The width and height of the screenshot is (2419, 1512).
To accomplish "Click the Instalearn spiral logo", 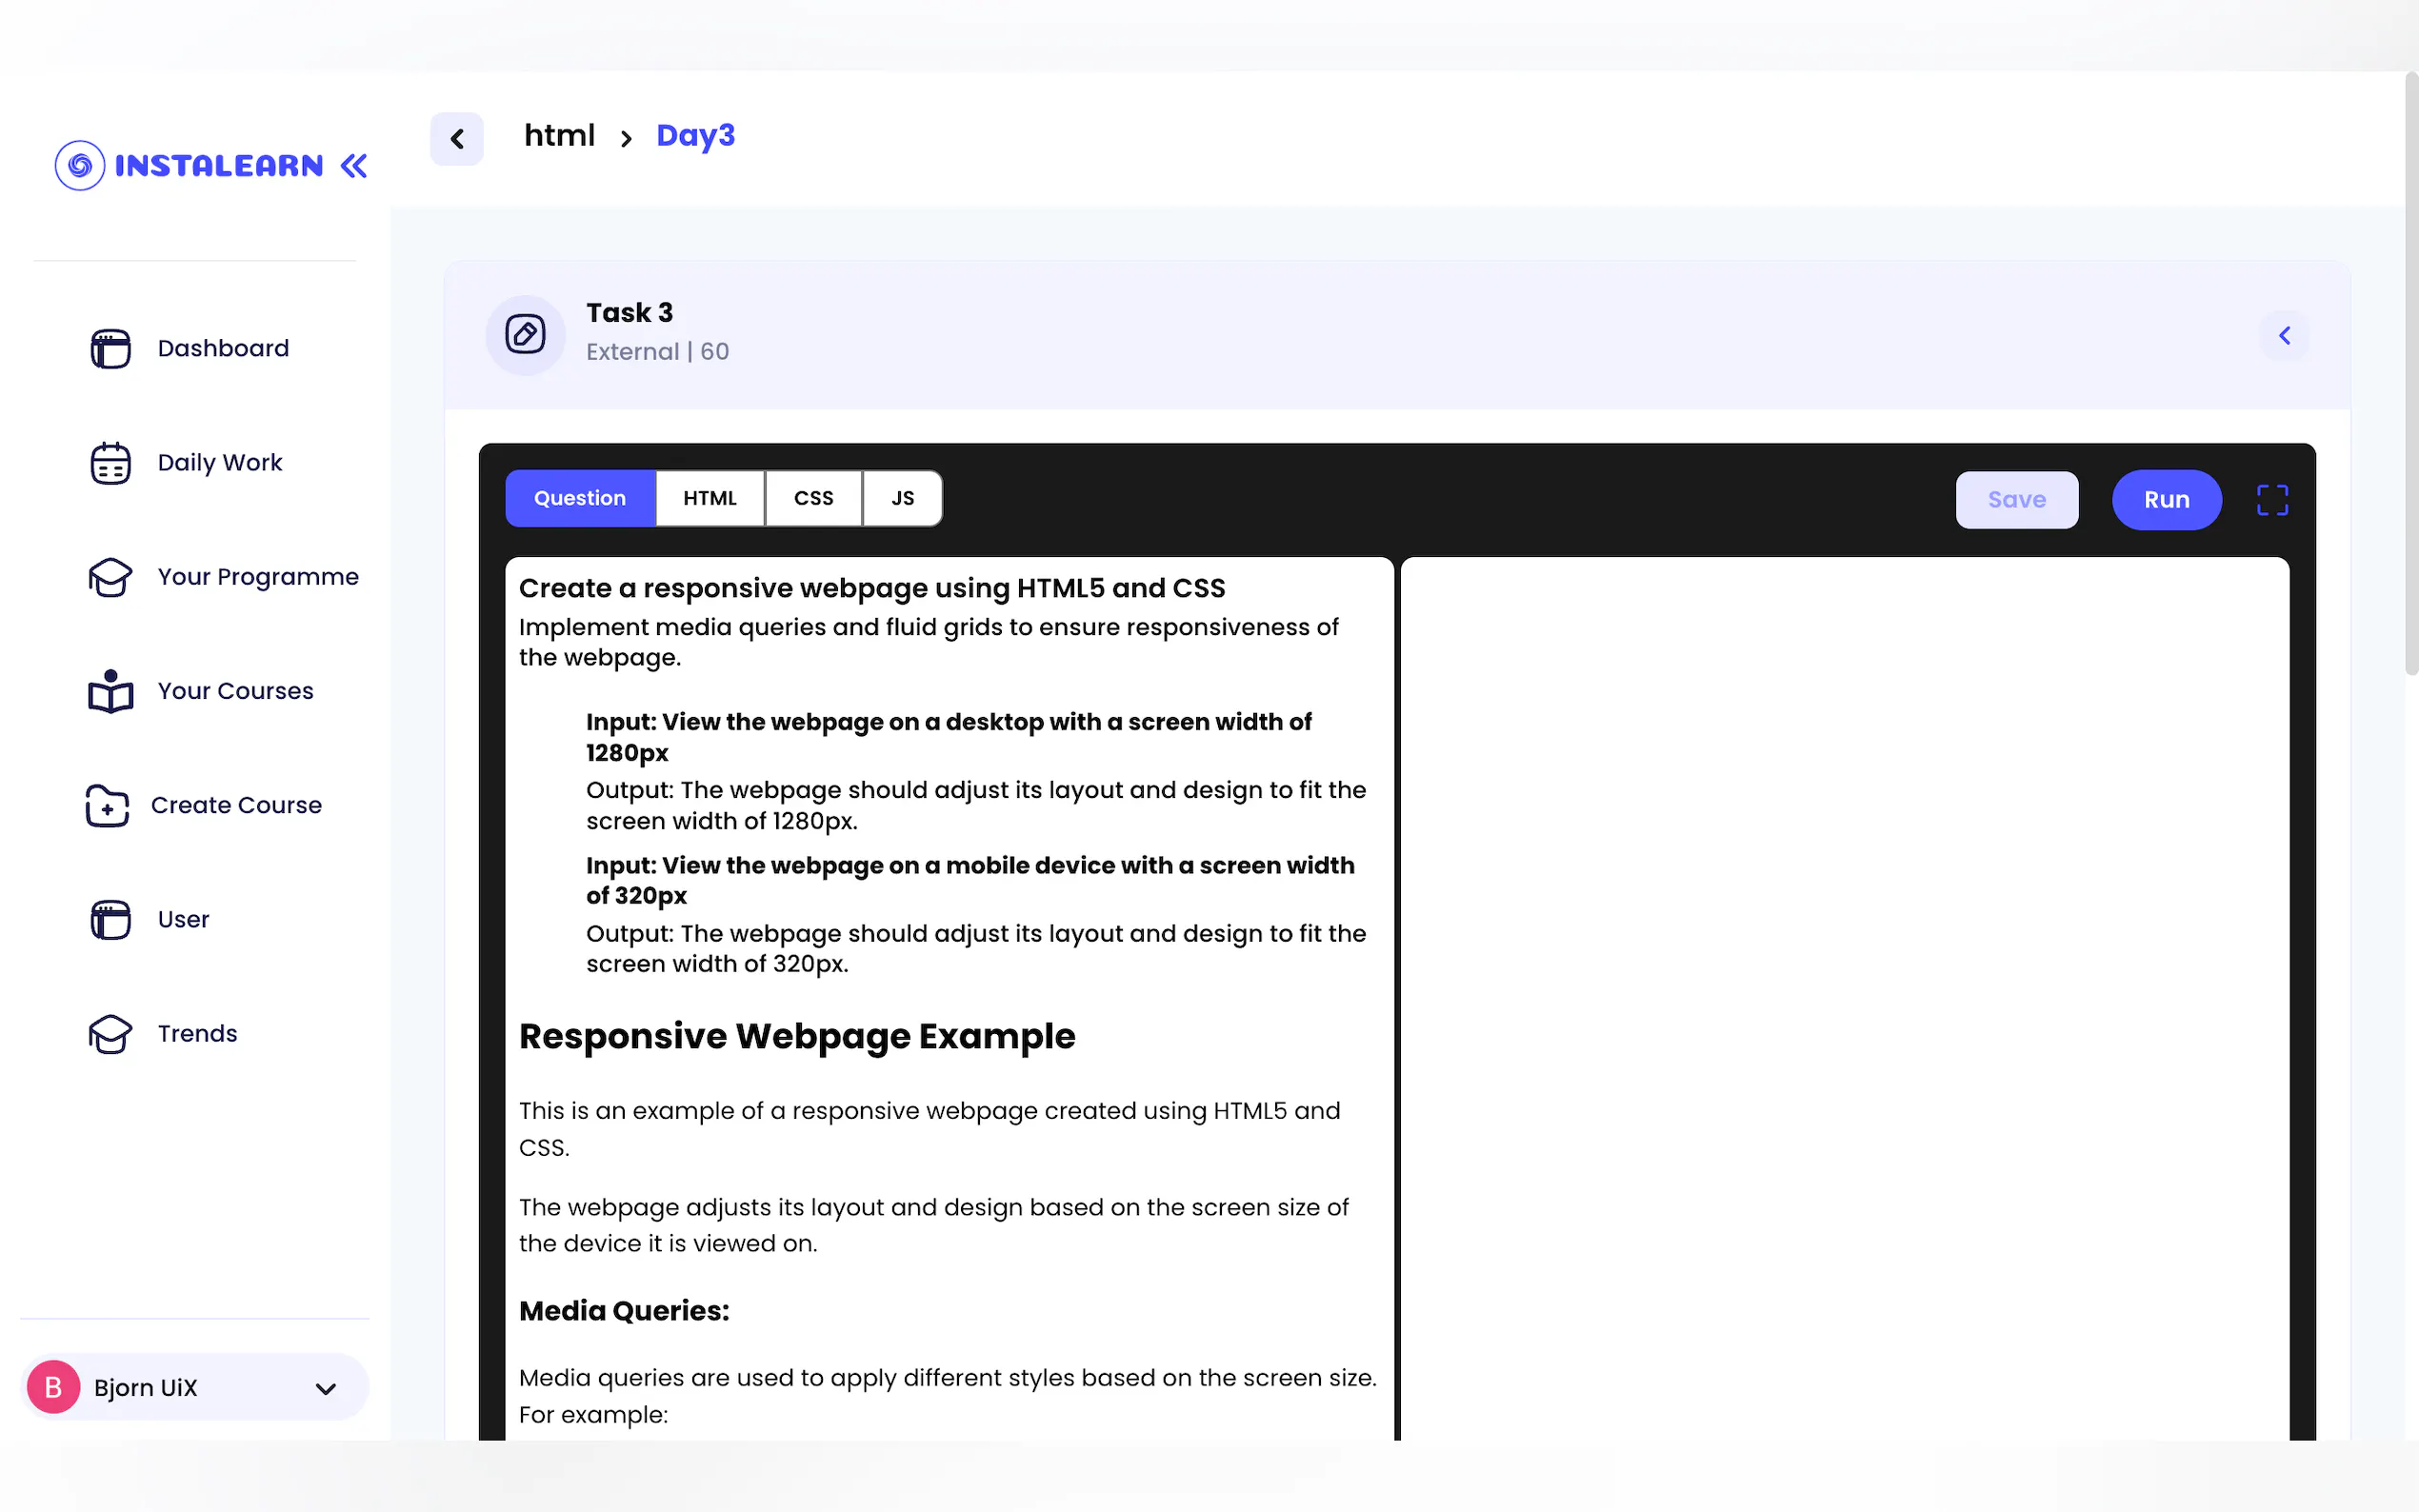I will click(x=80, y=165).
